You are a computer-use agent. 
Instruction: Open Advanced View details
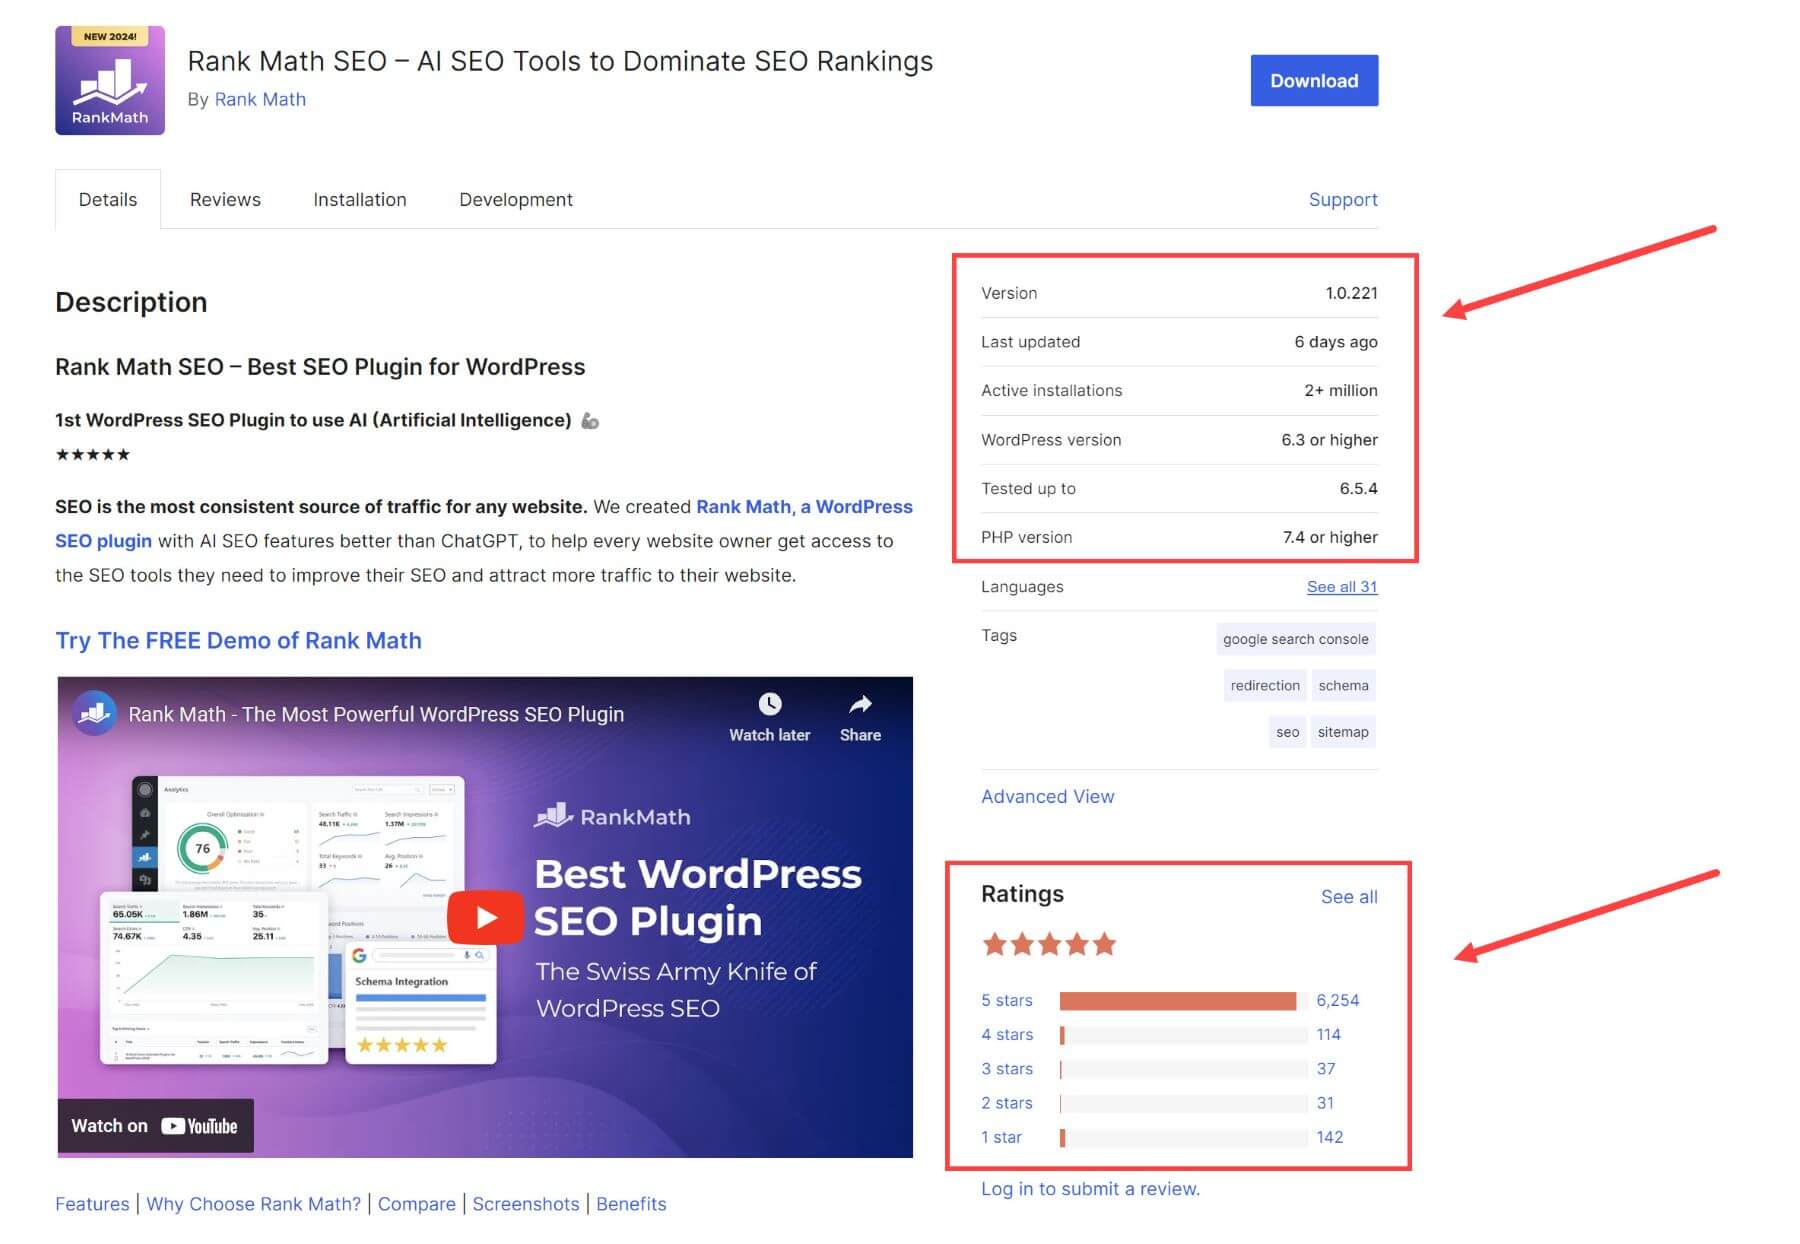coord(1047,796)
